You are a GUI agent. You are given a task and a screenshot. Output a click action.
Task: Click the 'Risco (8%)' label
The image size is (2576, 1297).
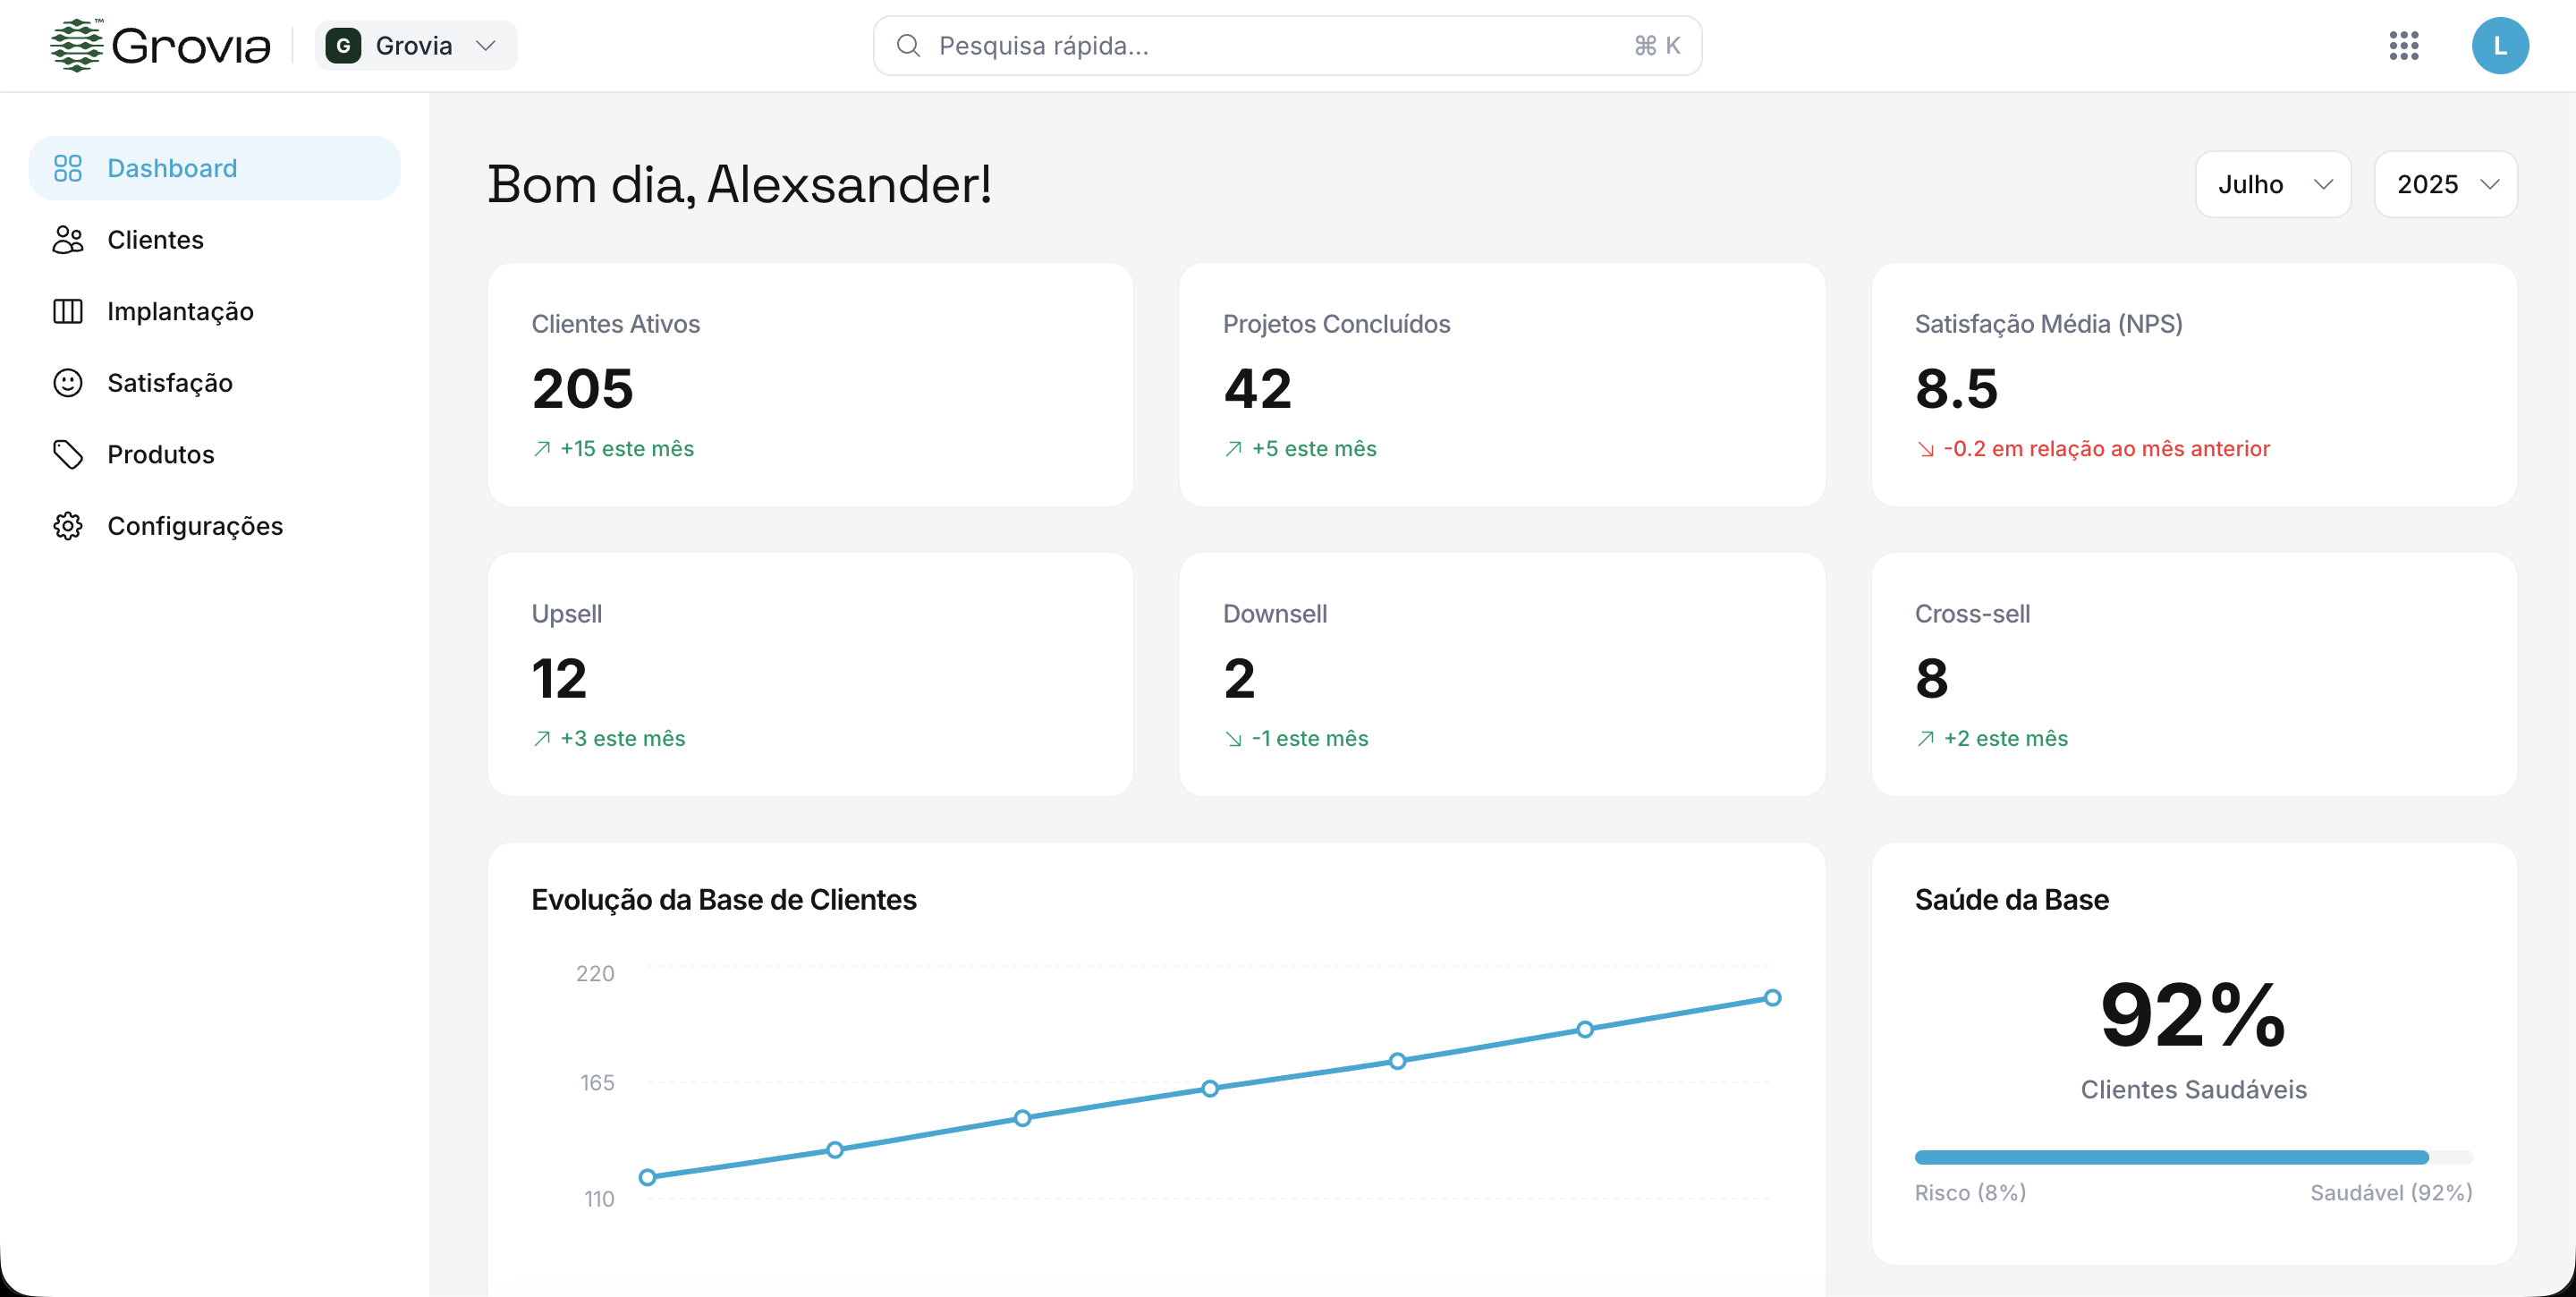tap(1970, 1193)
